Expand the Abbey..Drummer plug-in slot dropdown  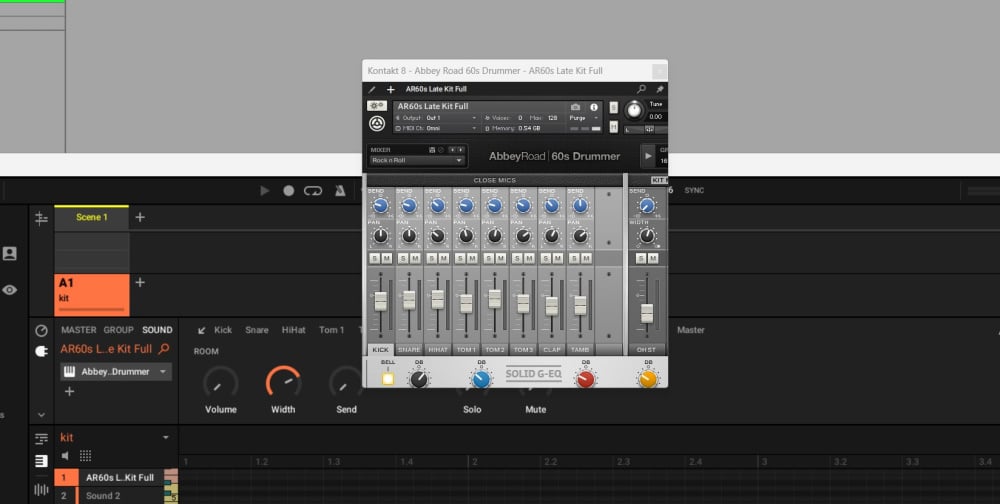click(x=164, y=372)
